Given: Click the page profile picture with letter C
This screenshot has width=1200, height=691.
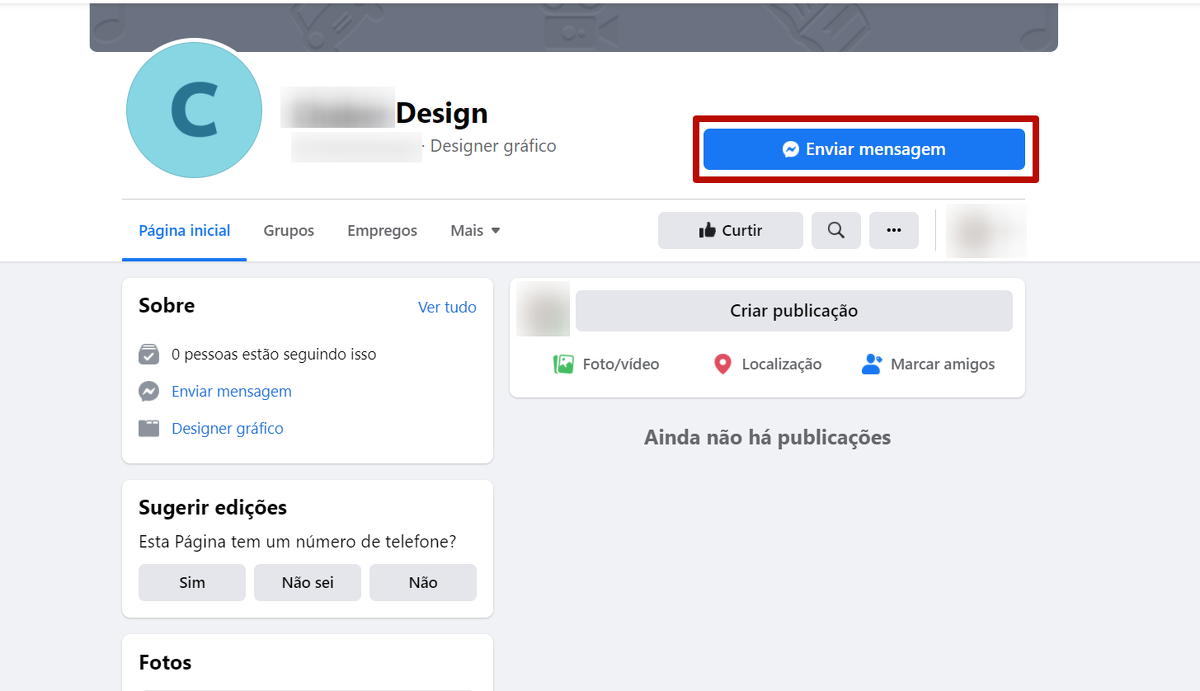Looking at the screenshot, I should point(195,110).
